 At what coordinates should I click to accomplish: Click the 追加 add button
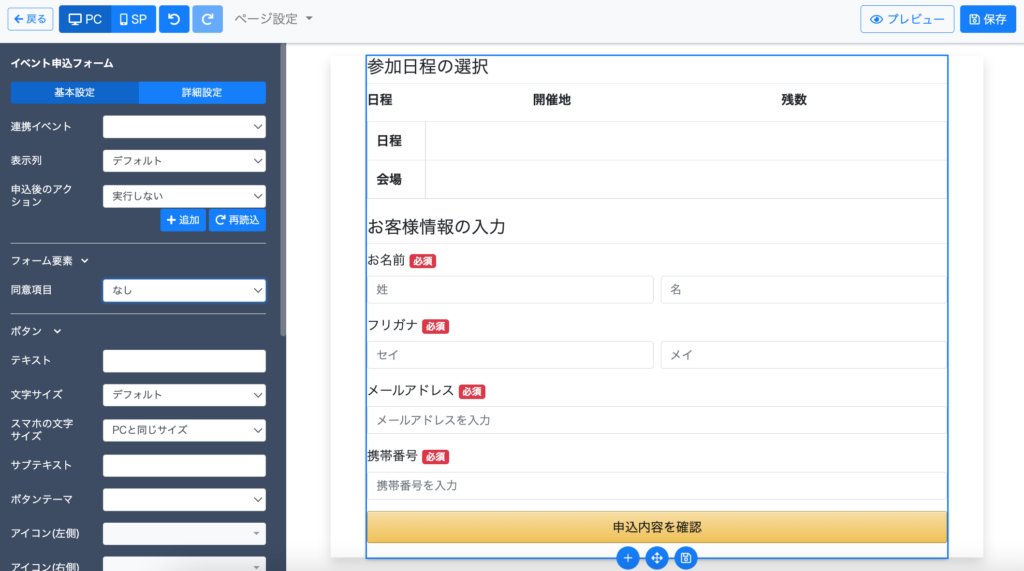[183, 220]
